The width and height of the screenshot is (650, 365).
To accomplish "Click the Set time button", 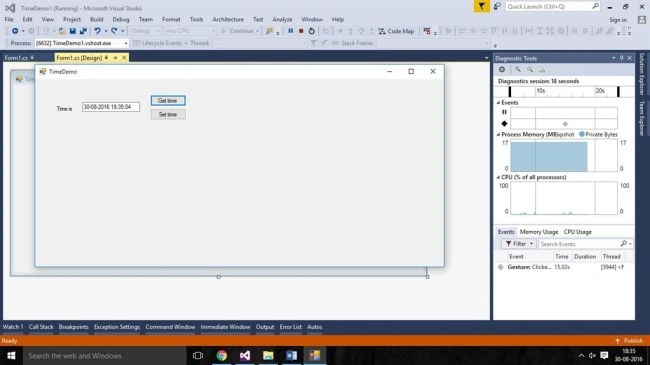I will pyautogui.click(x=168, y=114).
